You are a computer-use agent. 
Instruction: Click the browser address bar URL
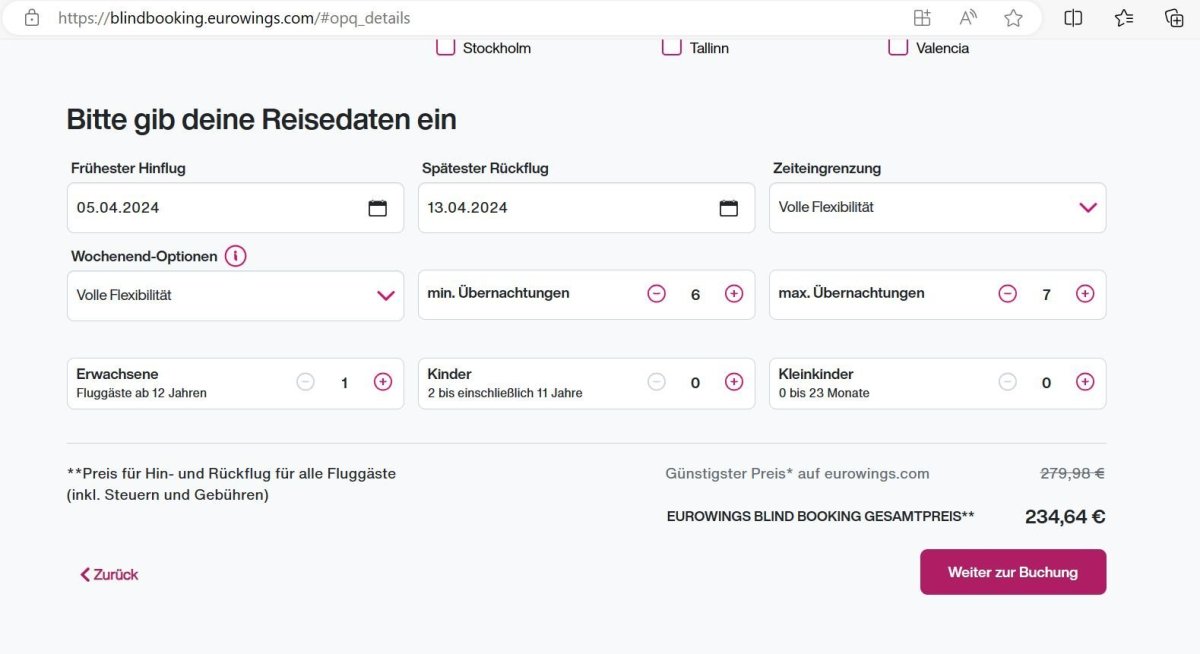[x=234, y=18]
